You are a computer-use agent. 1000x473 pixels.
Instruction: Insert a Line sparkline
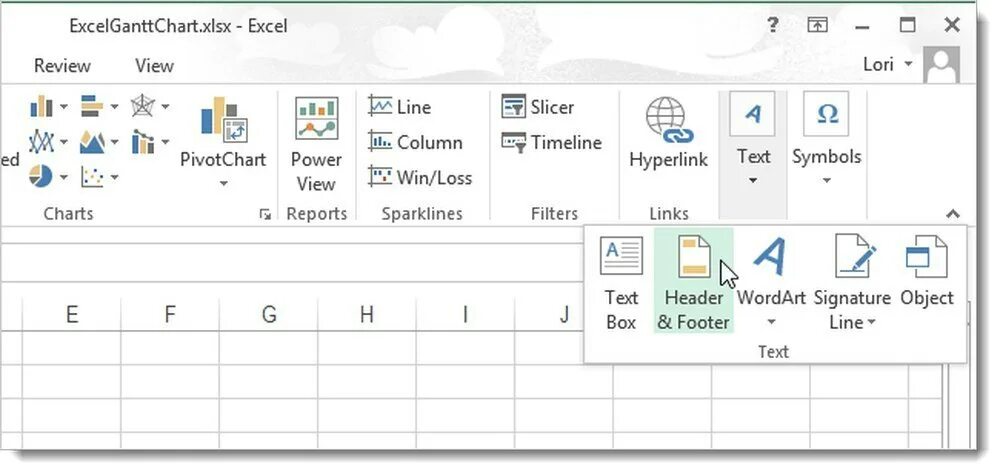pyautogui.click(x=400, y=107)
